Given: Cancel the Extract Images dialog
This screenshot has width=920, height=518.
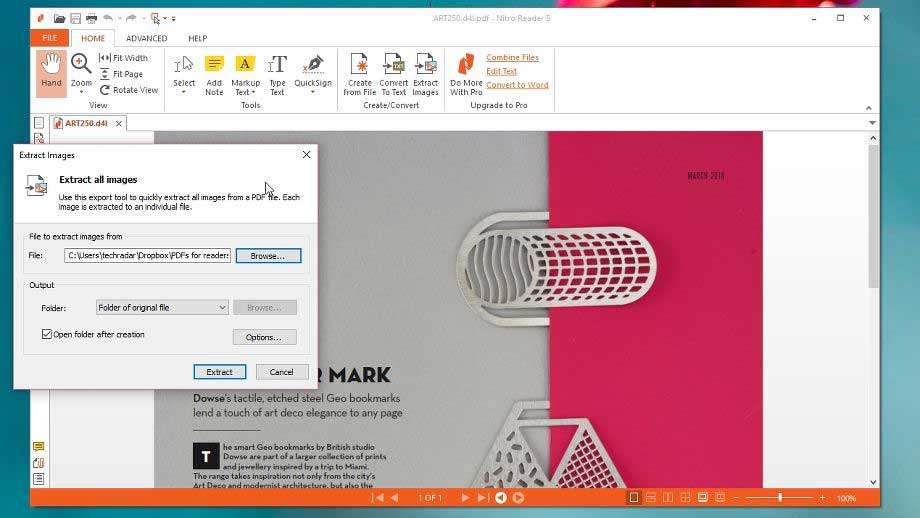Looking at the screenshot, I should coord(282,372).
